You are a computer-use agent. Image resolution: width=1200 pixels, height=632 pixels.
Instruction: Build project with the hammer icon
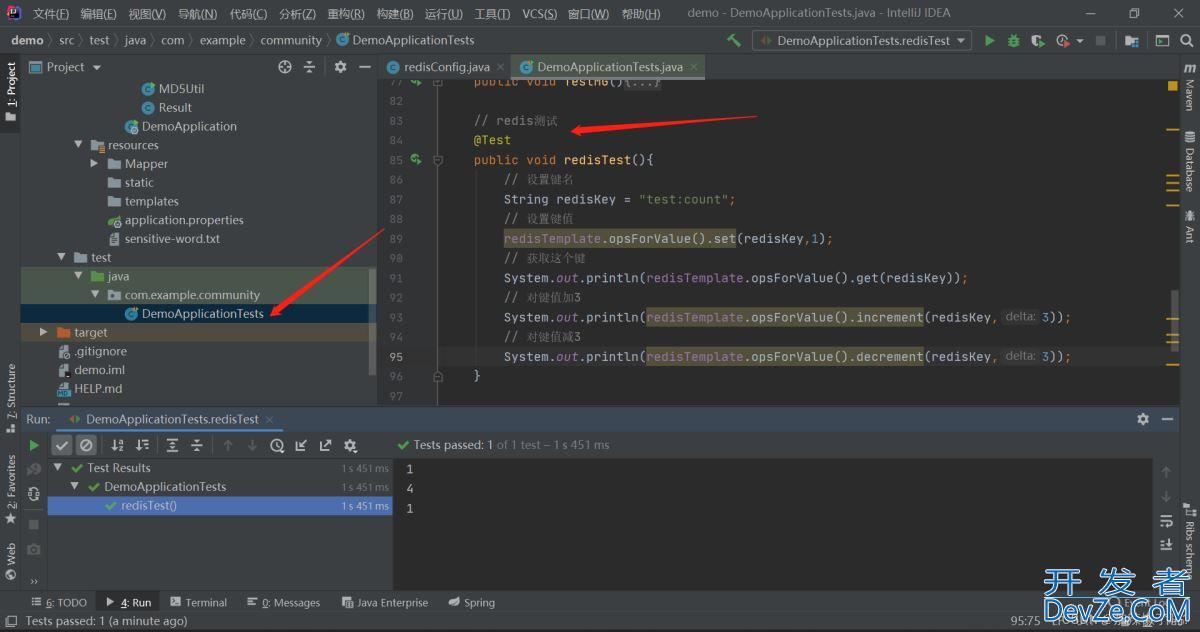click(x=734, y=40)
